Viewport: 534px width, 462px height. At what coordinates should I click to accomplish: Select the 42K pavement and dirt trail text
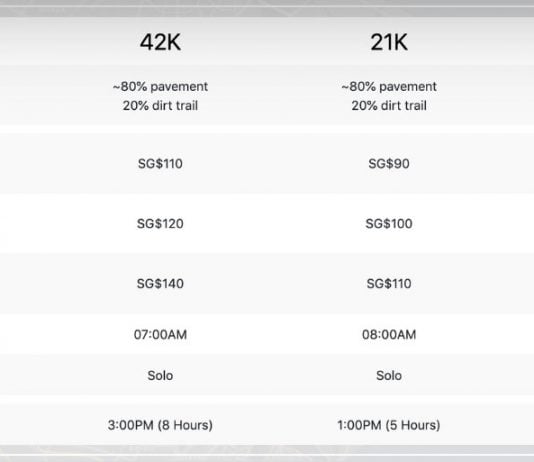[160, 96]
